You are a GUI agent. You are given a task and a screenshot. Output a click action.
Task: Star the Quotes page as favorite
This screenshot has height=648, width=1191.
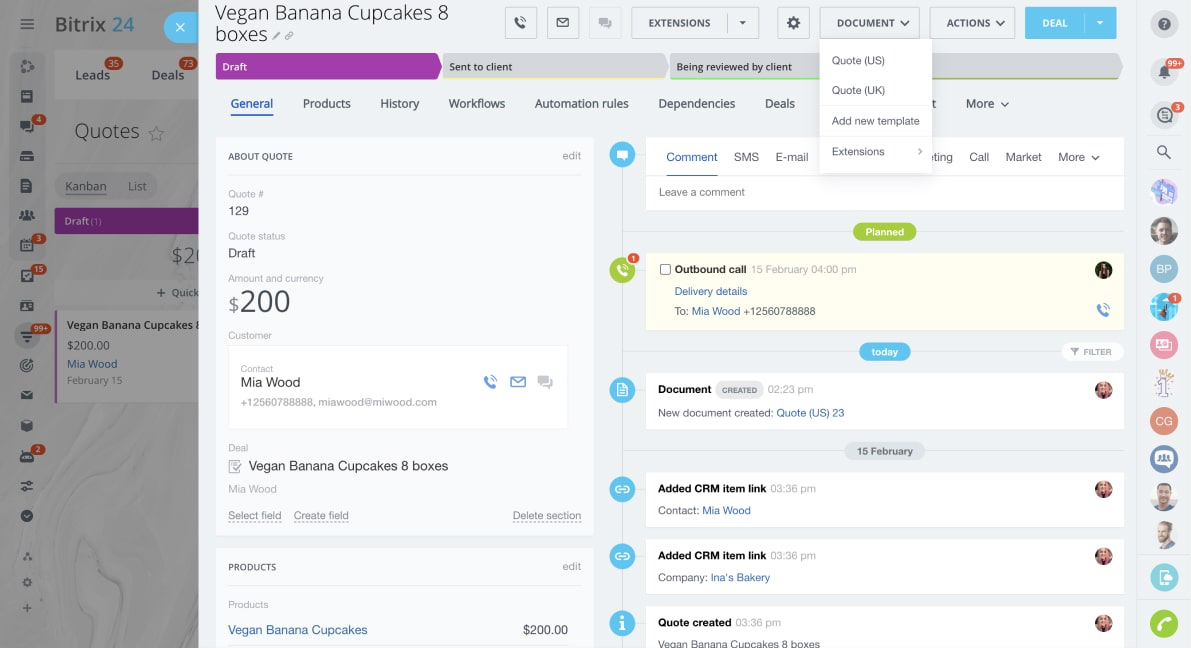click(156, 133)
